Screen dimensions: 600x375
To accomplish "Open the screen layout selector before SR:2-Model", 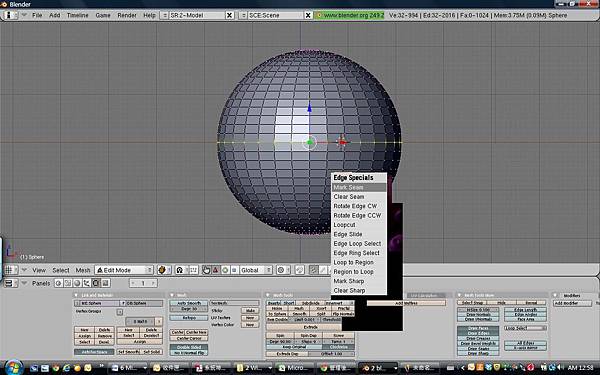I will point(165,15).
